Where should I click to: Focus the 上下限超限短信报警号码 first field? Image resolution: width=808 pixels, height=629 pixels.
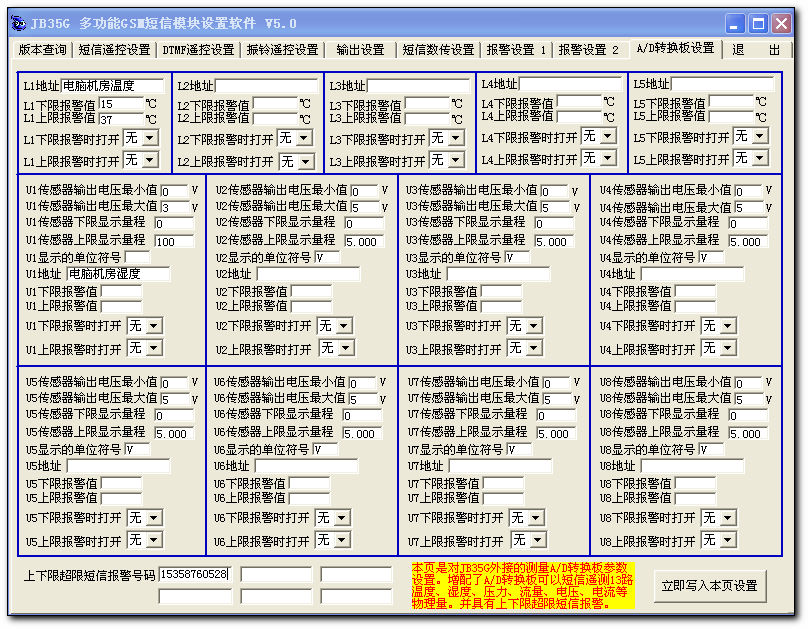tap(195, 574)
